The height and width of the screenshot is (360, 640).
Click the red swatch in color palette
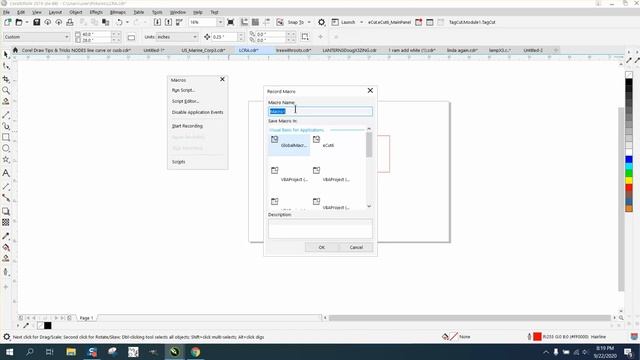click(x=629, y=188)
